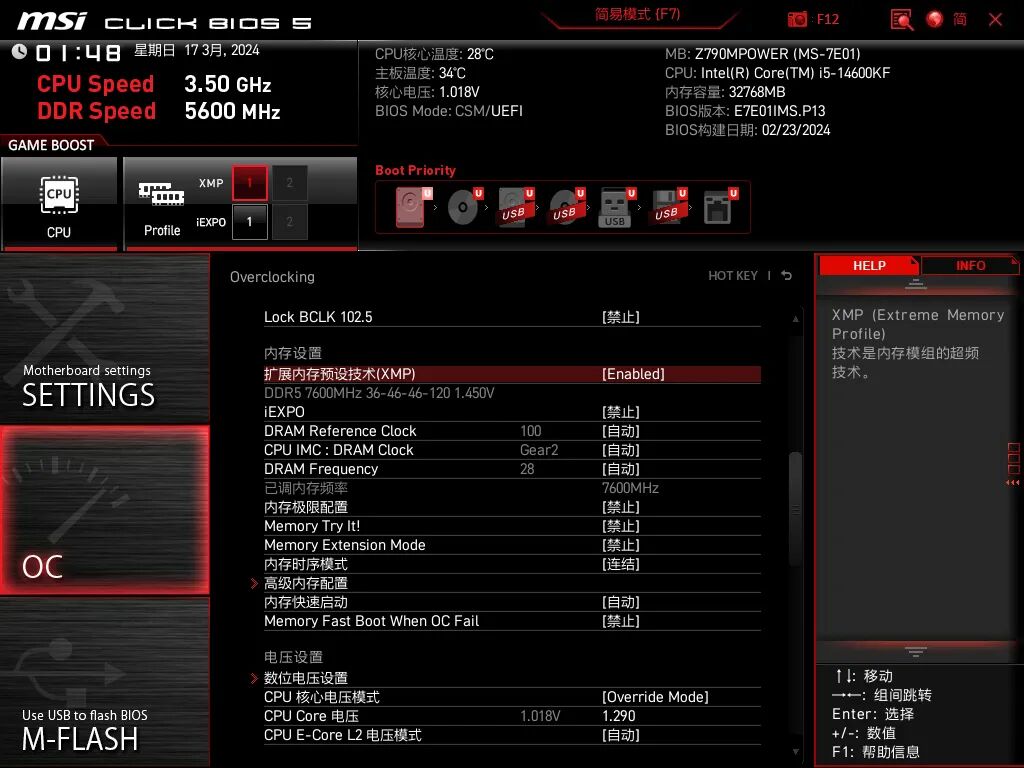This screenshot has height=768, width=1024.
Task: Click the clock icon beside the time
Action: [x=19, y=51]
